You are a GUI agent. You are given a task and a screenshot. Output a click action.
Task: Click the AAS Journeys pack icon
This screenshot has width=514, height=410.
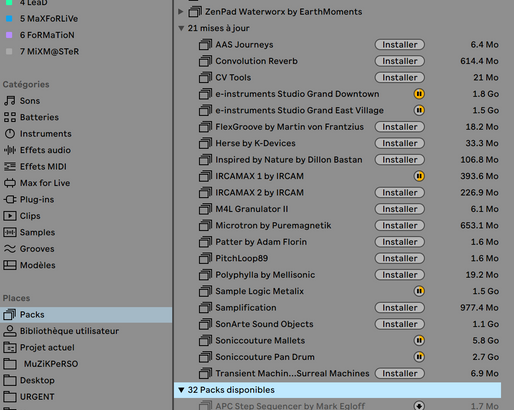pos(205,44)
